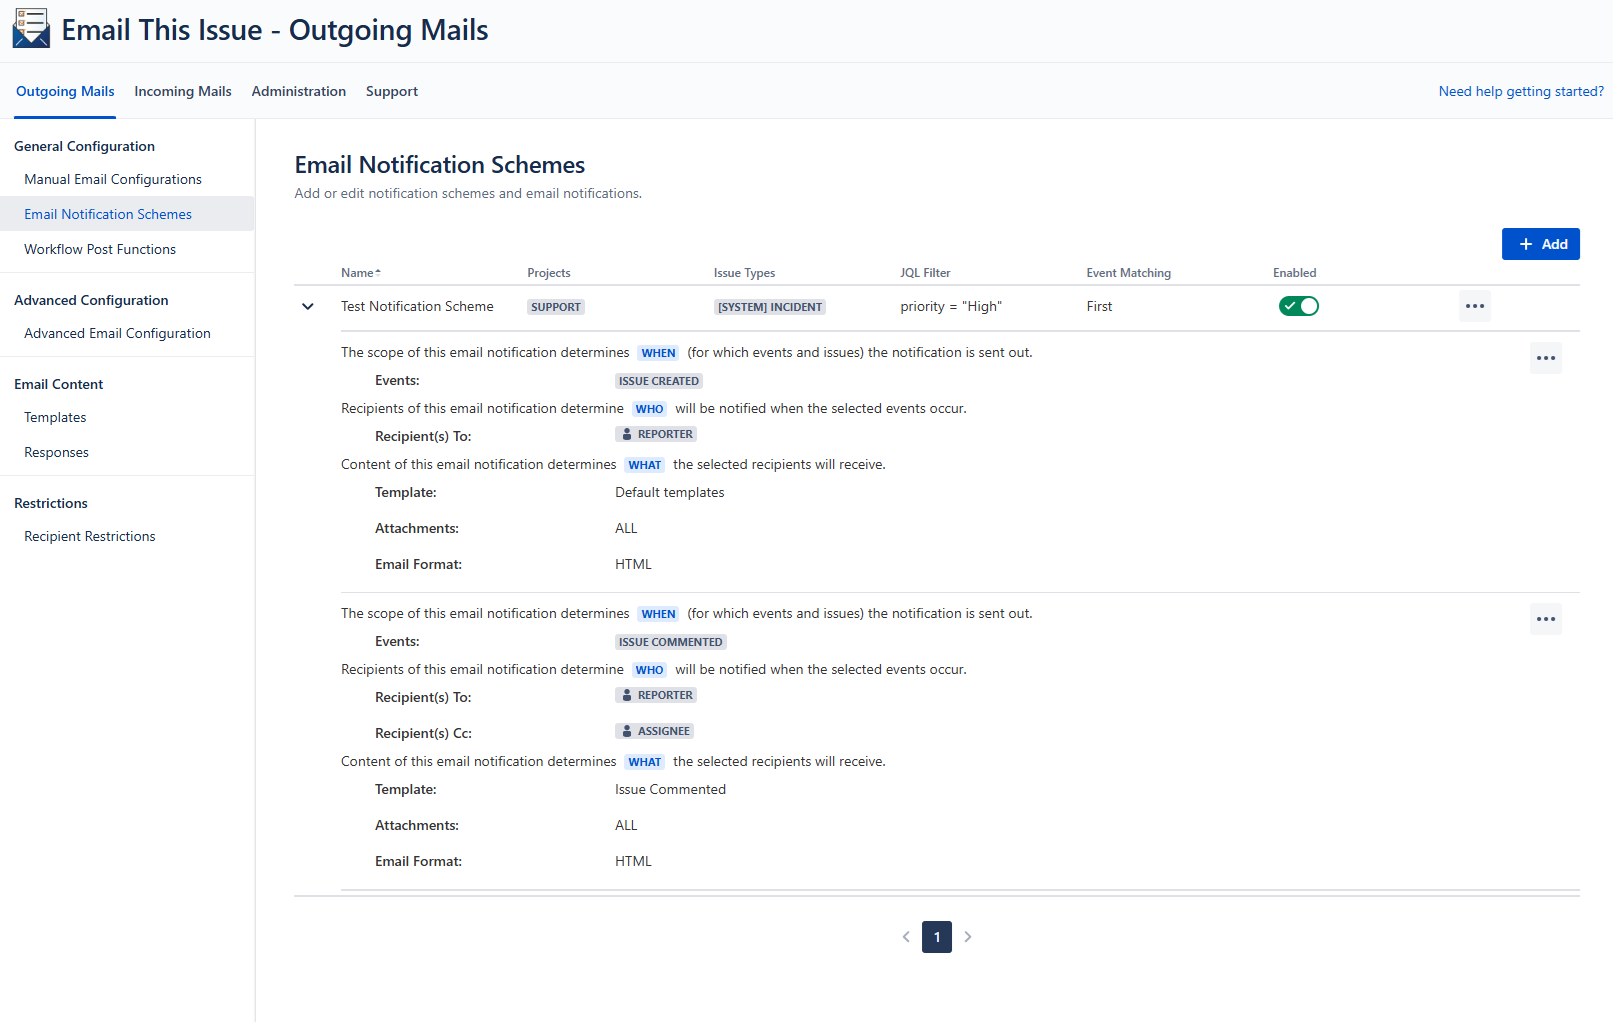The image size is (1613, 1022).
Task: Open the Administration tab
Action: (x=298, y=91)
